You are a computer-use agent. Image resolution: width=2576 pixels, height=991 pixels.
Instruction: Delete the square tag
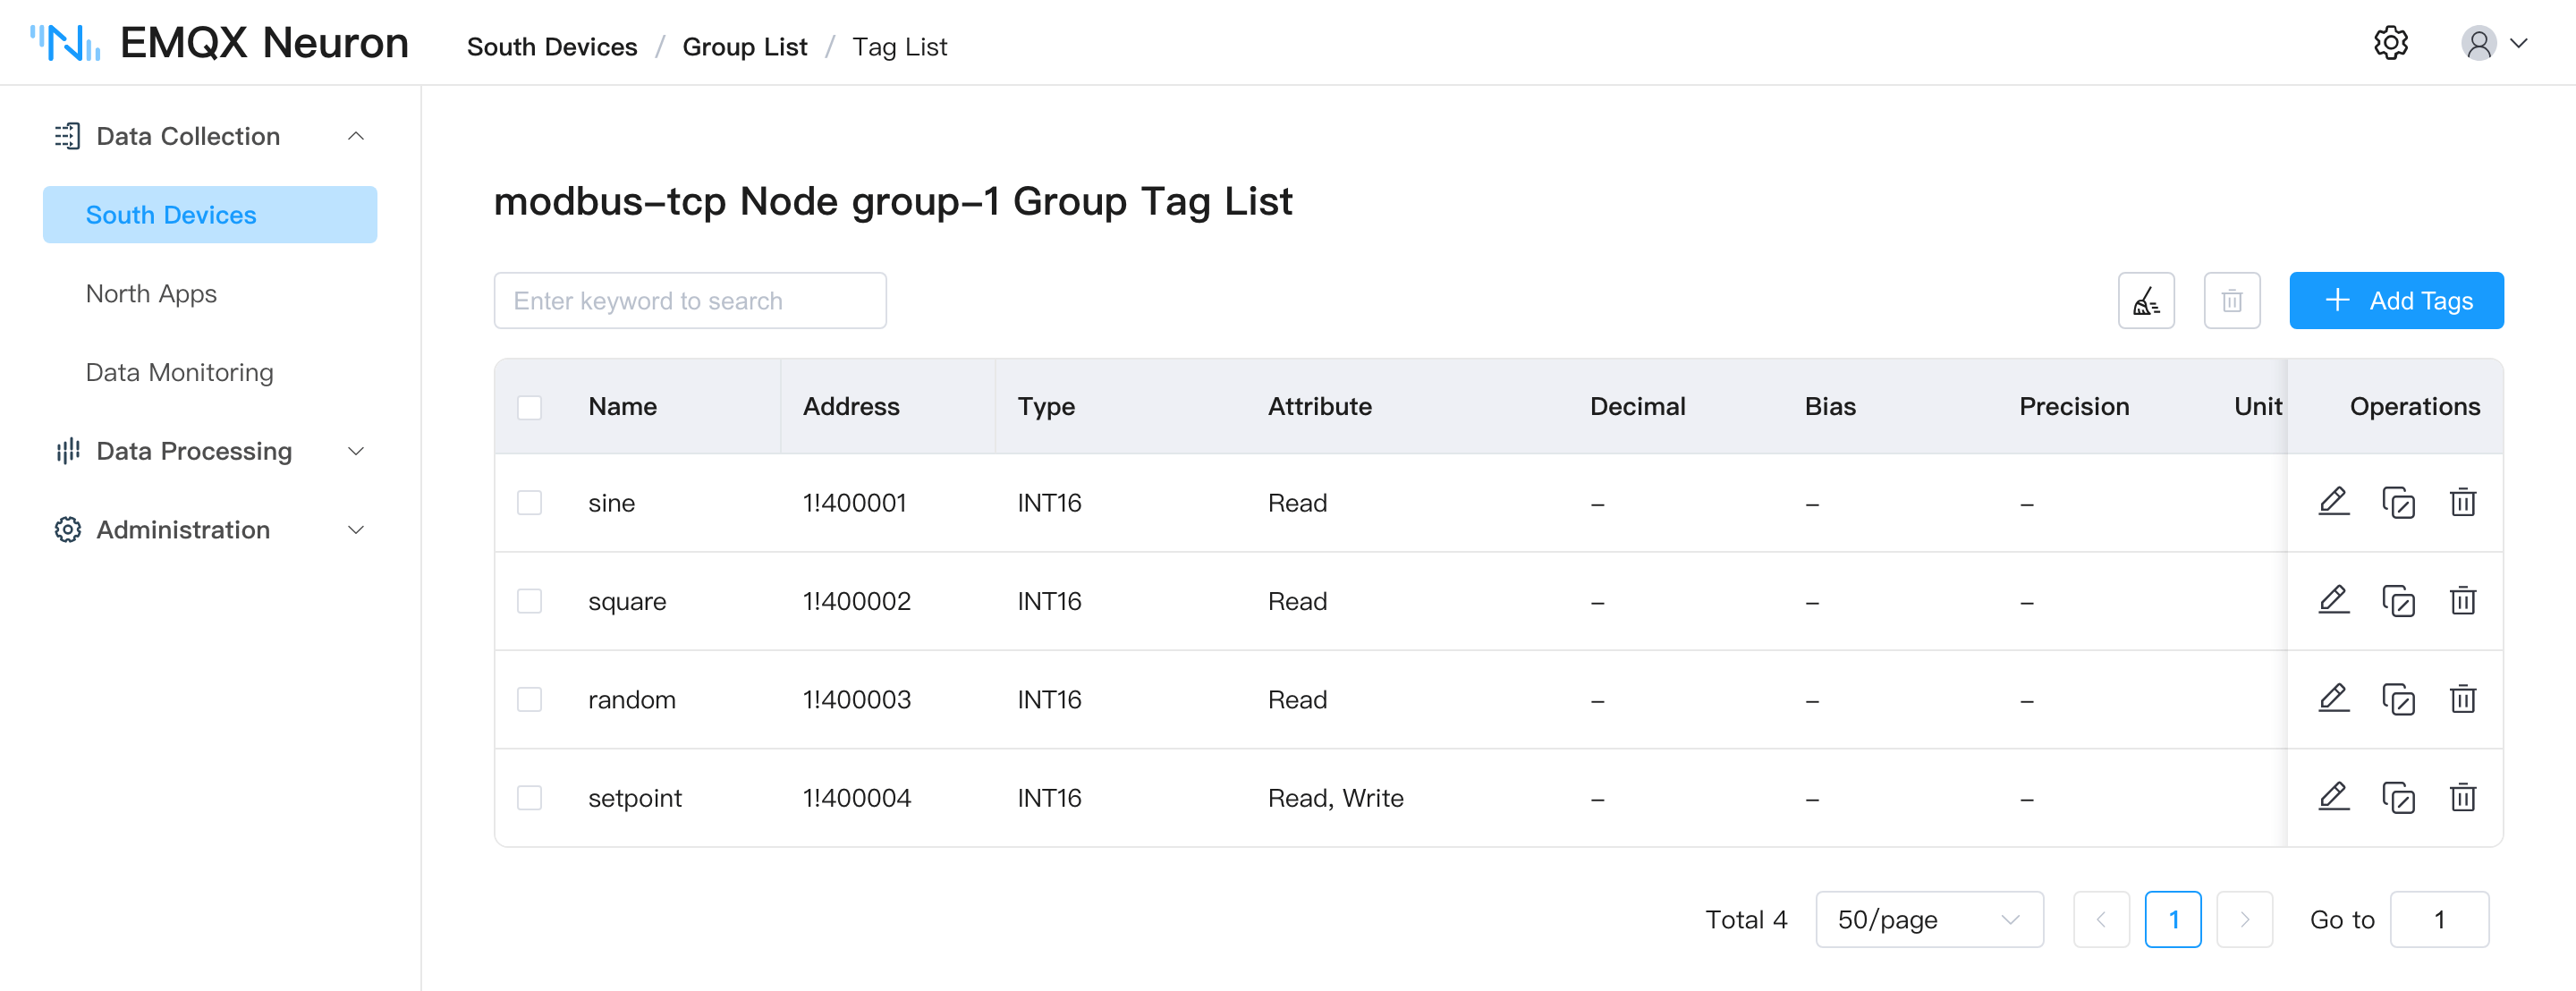point(2462,600)
